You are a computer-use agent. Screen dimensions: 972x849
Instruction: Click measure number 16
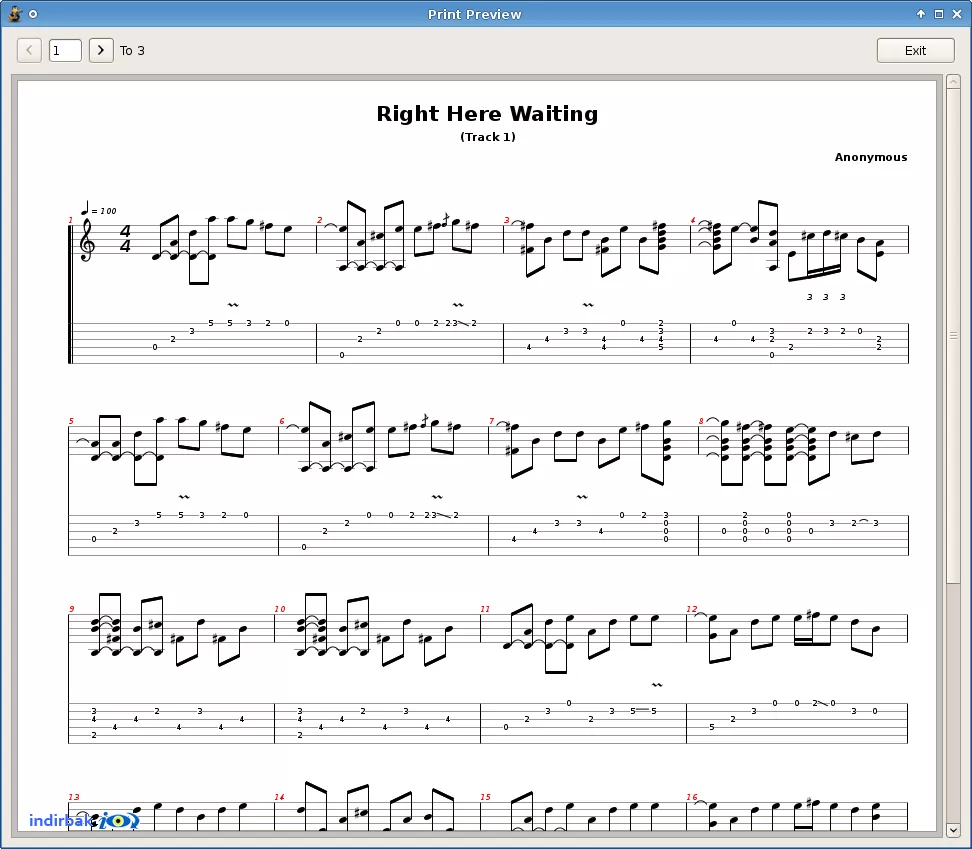(x=692, y=797)
